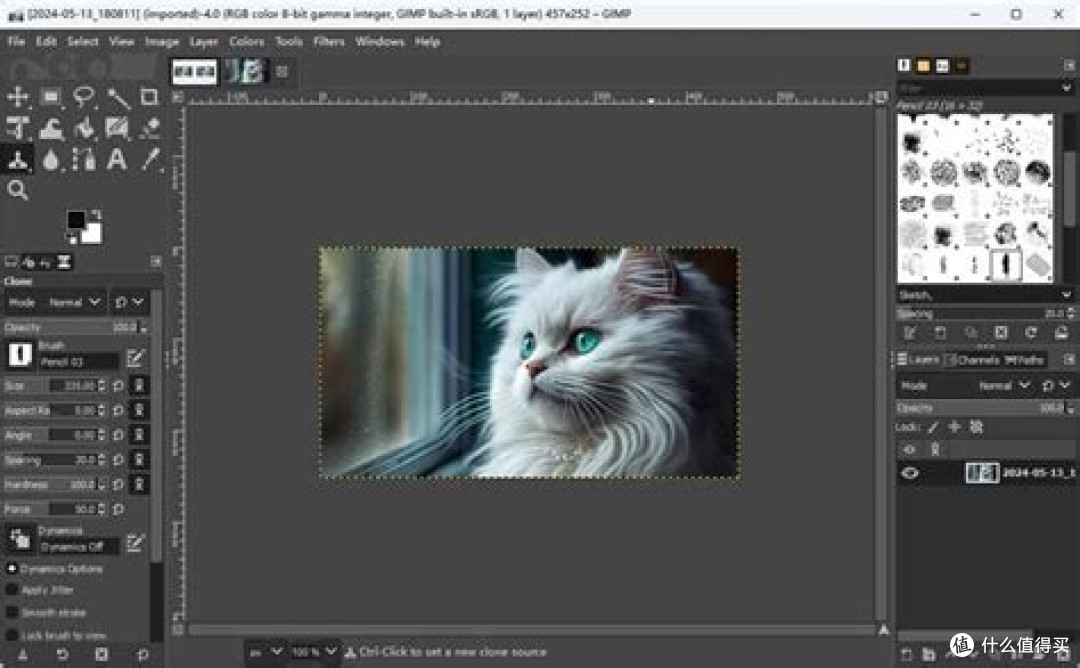Select the Unified Transform tool

click(17, 128)
